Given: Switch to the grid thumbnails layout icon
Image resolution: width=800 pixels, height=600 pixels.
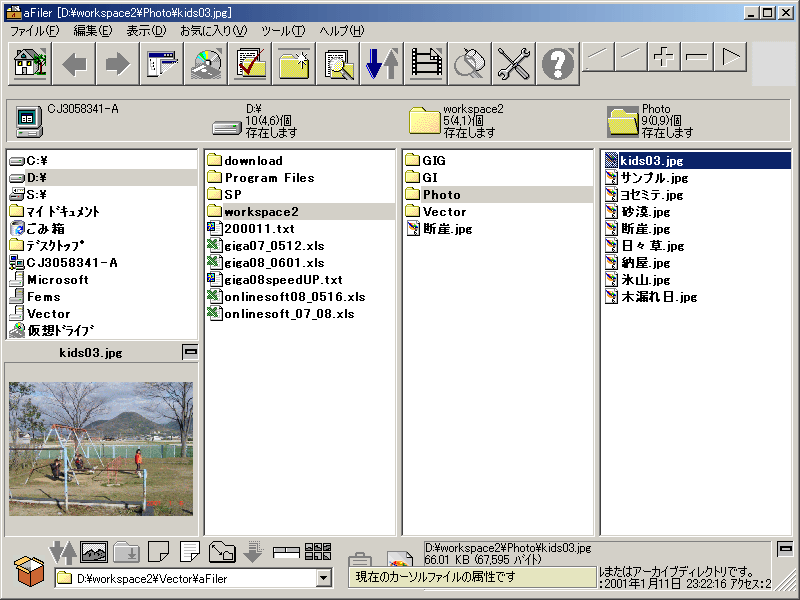Looking at the screenshot, I should [318, 552].
